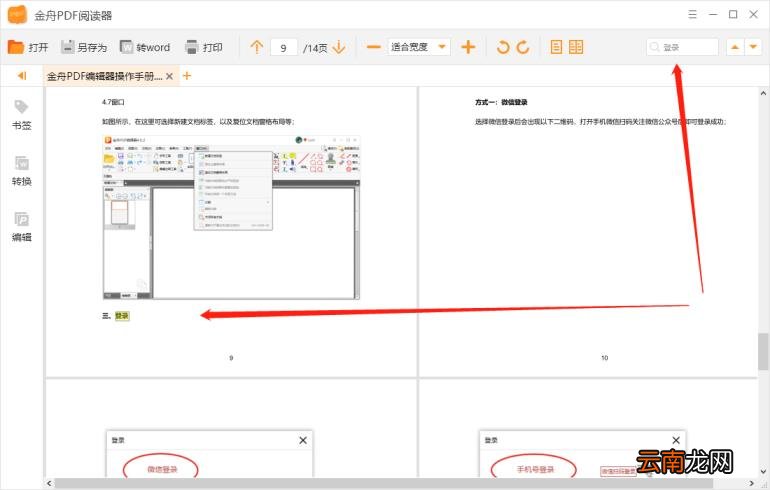This screenshot has height=490, width=770.
Task: Minimize the PDF reader window
Action: click(713, 14)
